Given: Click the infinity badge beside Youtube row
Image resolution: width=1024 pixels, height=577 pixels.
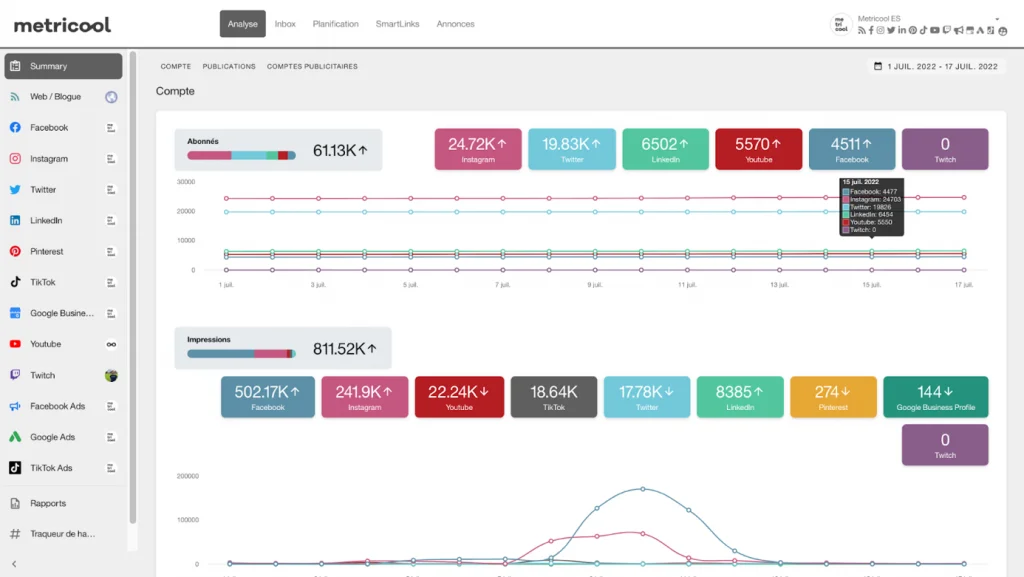Looking at the screenshot, I should click(111, 344).
